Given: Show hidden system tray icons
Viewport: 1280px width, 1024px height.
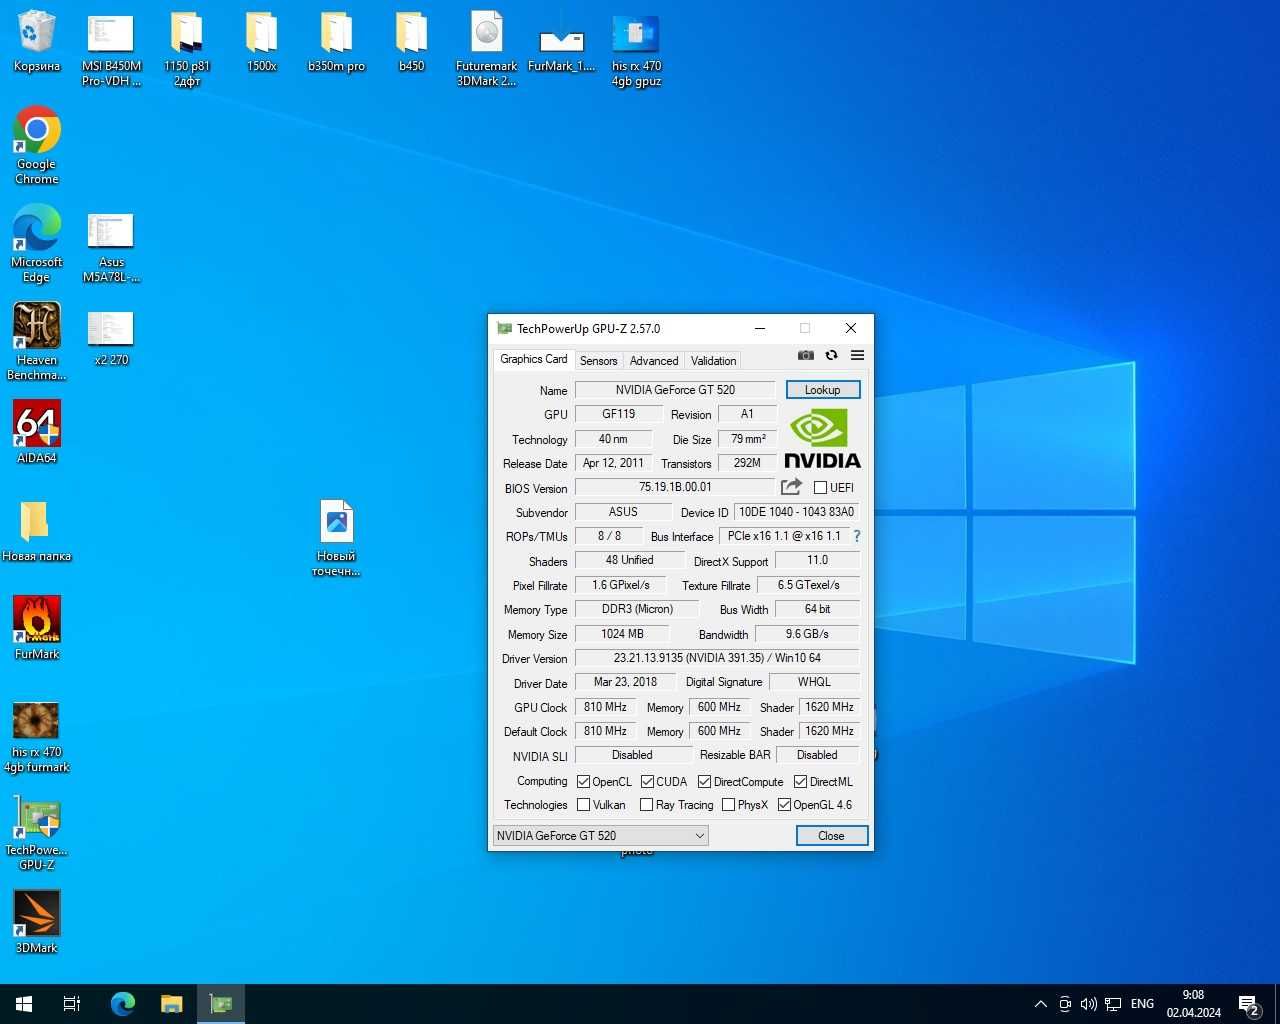Looking at the screenshot, I should tap(1041, 1004).
